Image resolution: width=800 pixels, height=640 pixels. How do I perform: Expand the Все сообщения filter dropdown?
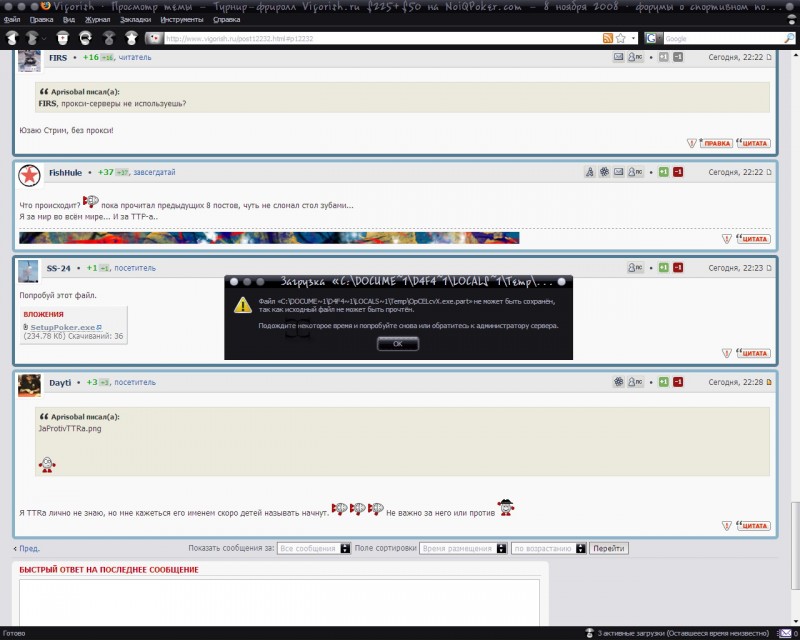click(x=314, y=548)
